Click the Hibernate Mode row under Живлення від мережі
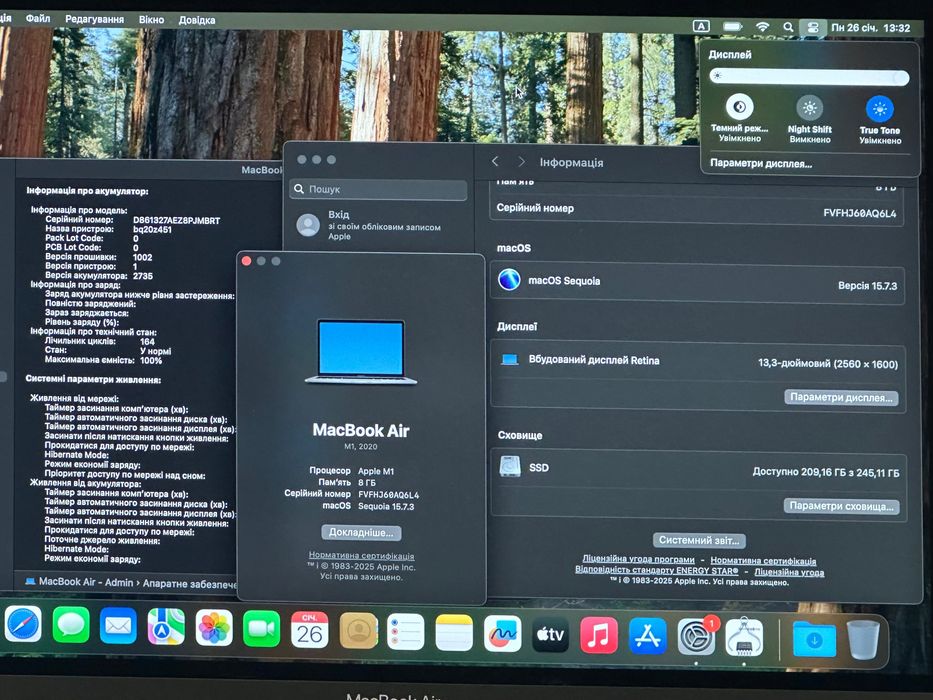The height and width of the screenshot is (700, 933). [76, 455]
